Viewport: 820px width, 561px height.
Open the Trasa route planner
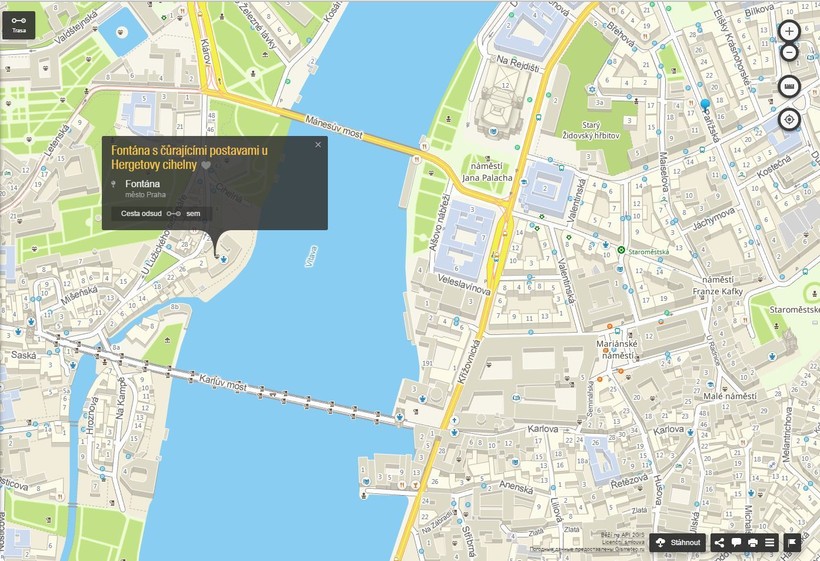click(18, 25)
